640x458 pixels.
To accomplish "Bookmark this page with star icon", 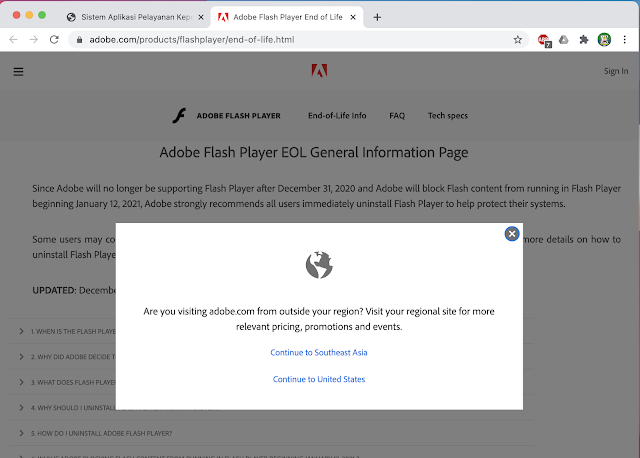I will tap(518, 40).
